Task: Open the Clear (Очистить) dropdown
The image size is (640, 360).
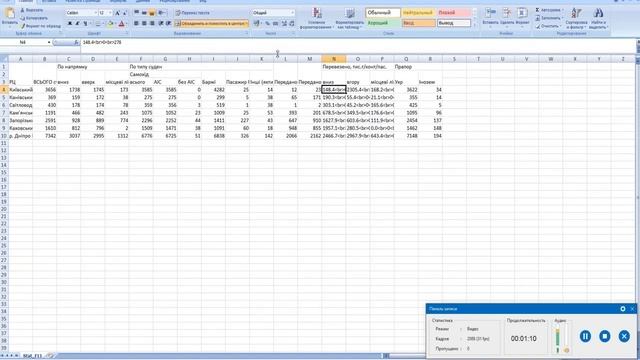Action: point(549,26)
